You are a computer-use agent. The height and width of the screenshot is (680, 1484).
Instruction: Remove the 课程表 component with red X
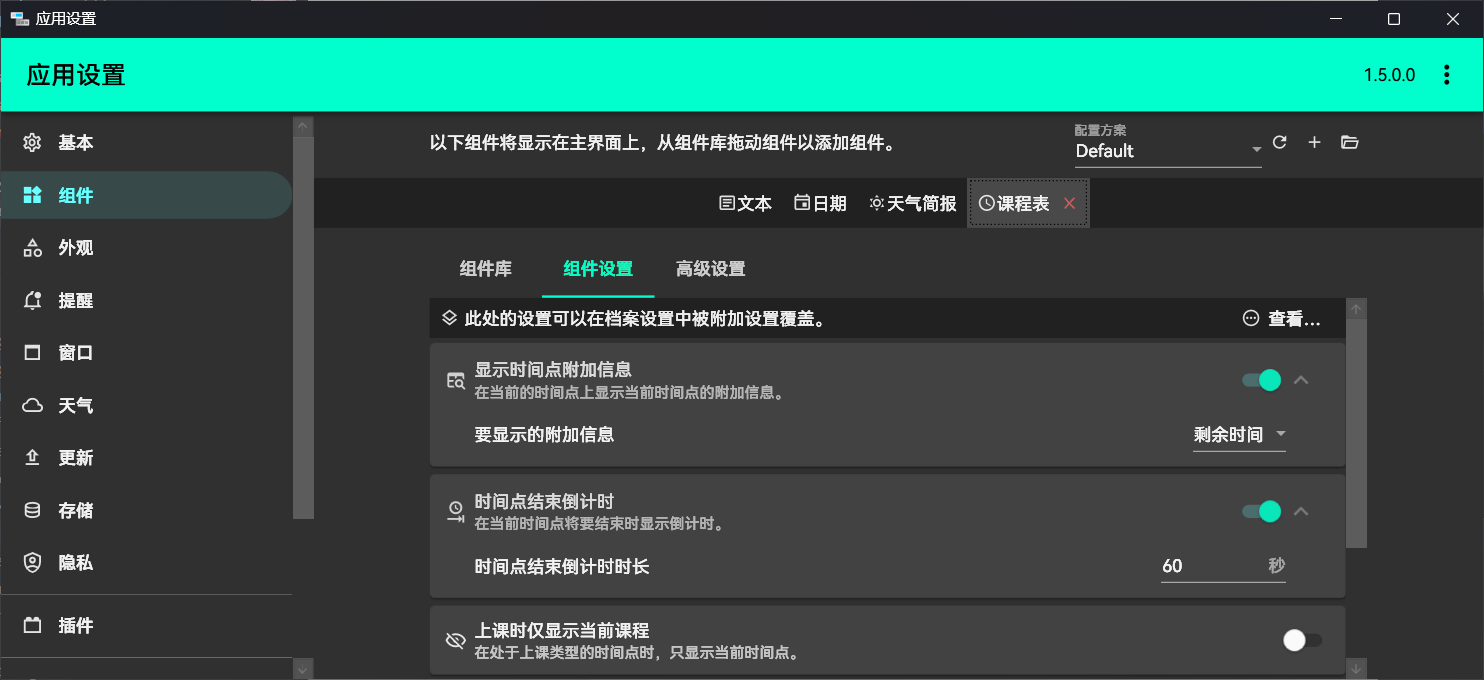pos(1069,204)
